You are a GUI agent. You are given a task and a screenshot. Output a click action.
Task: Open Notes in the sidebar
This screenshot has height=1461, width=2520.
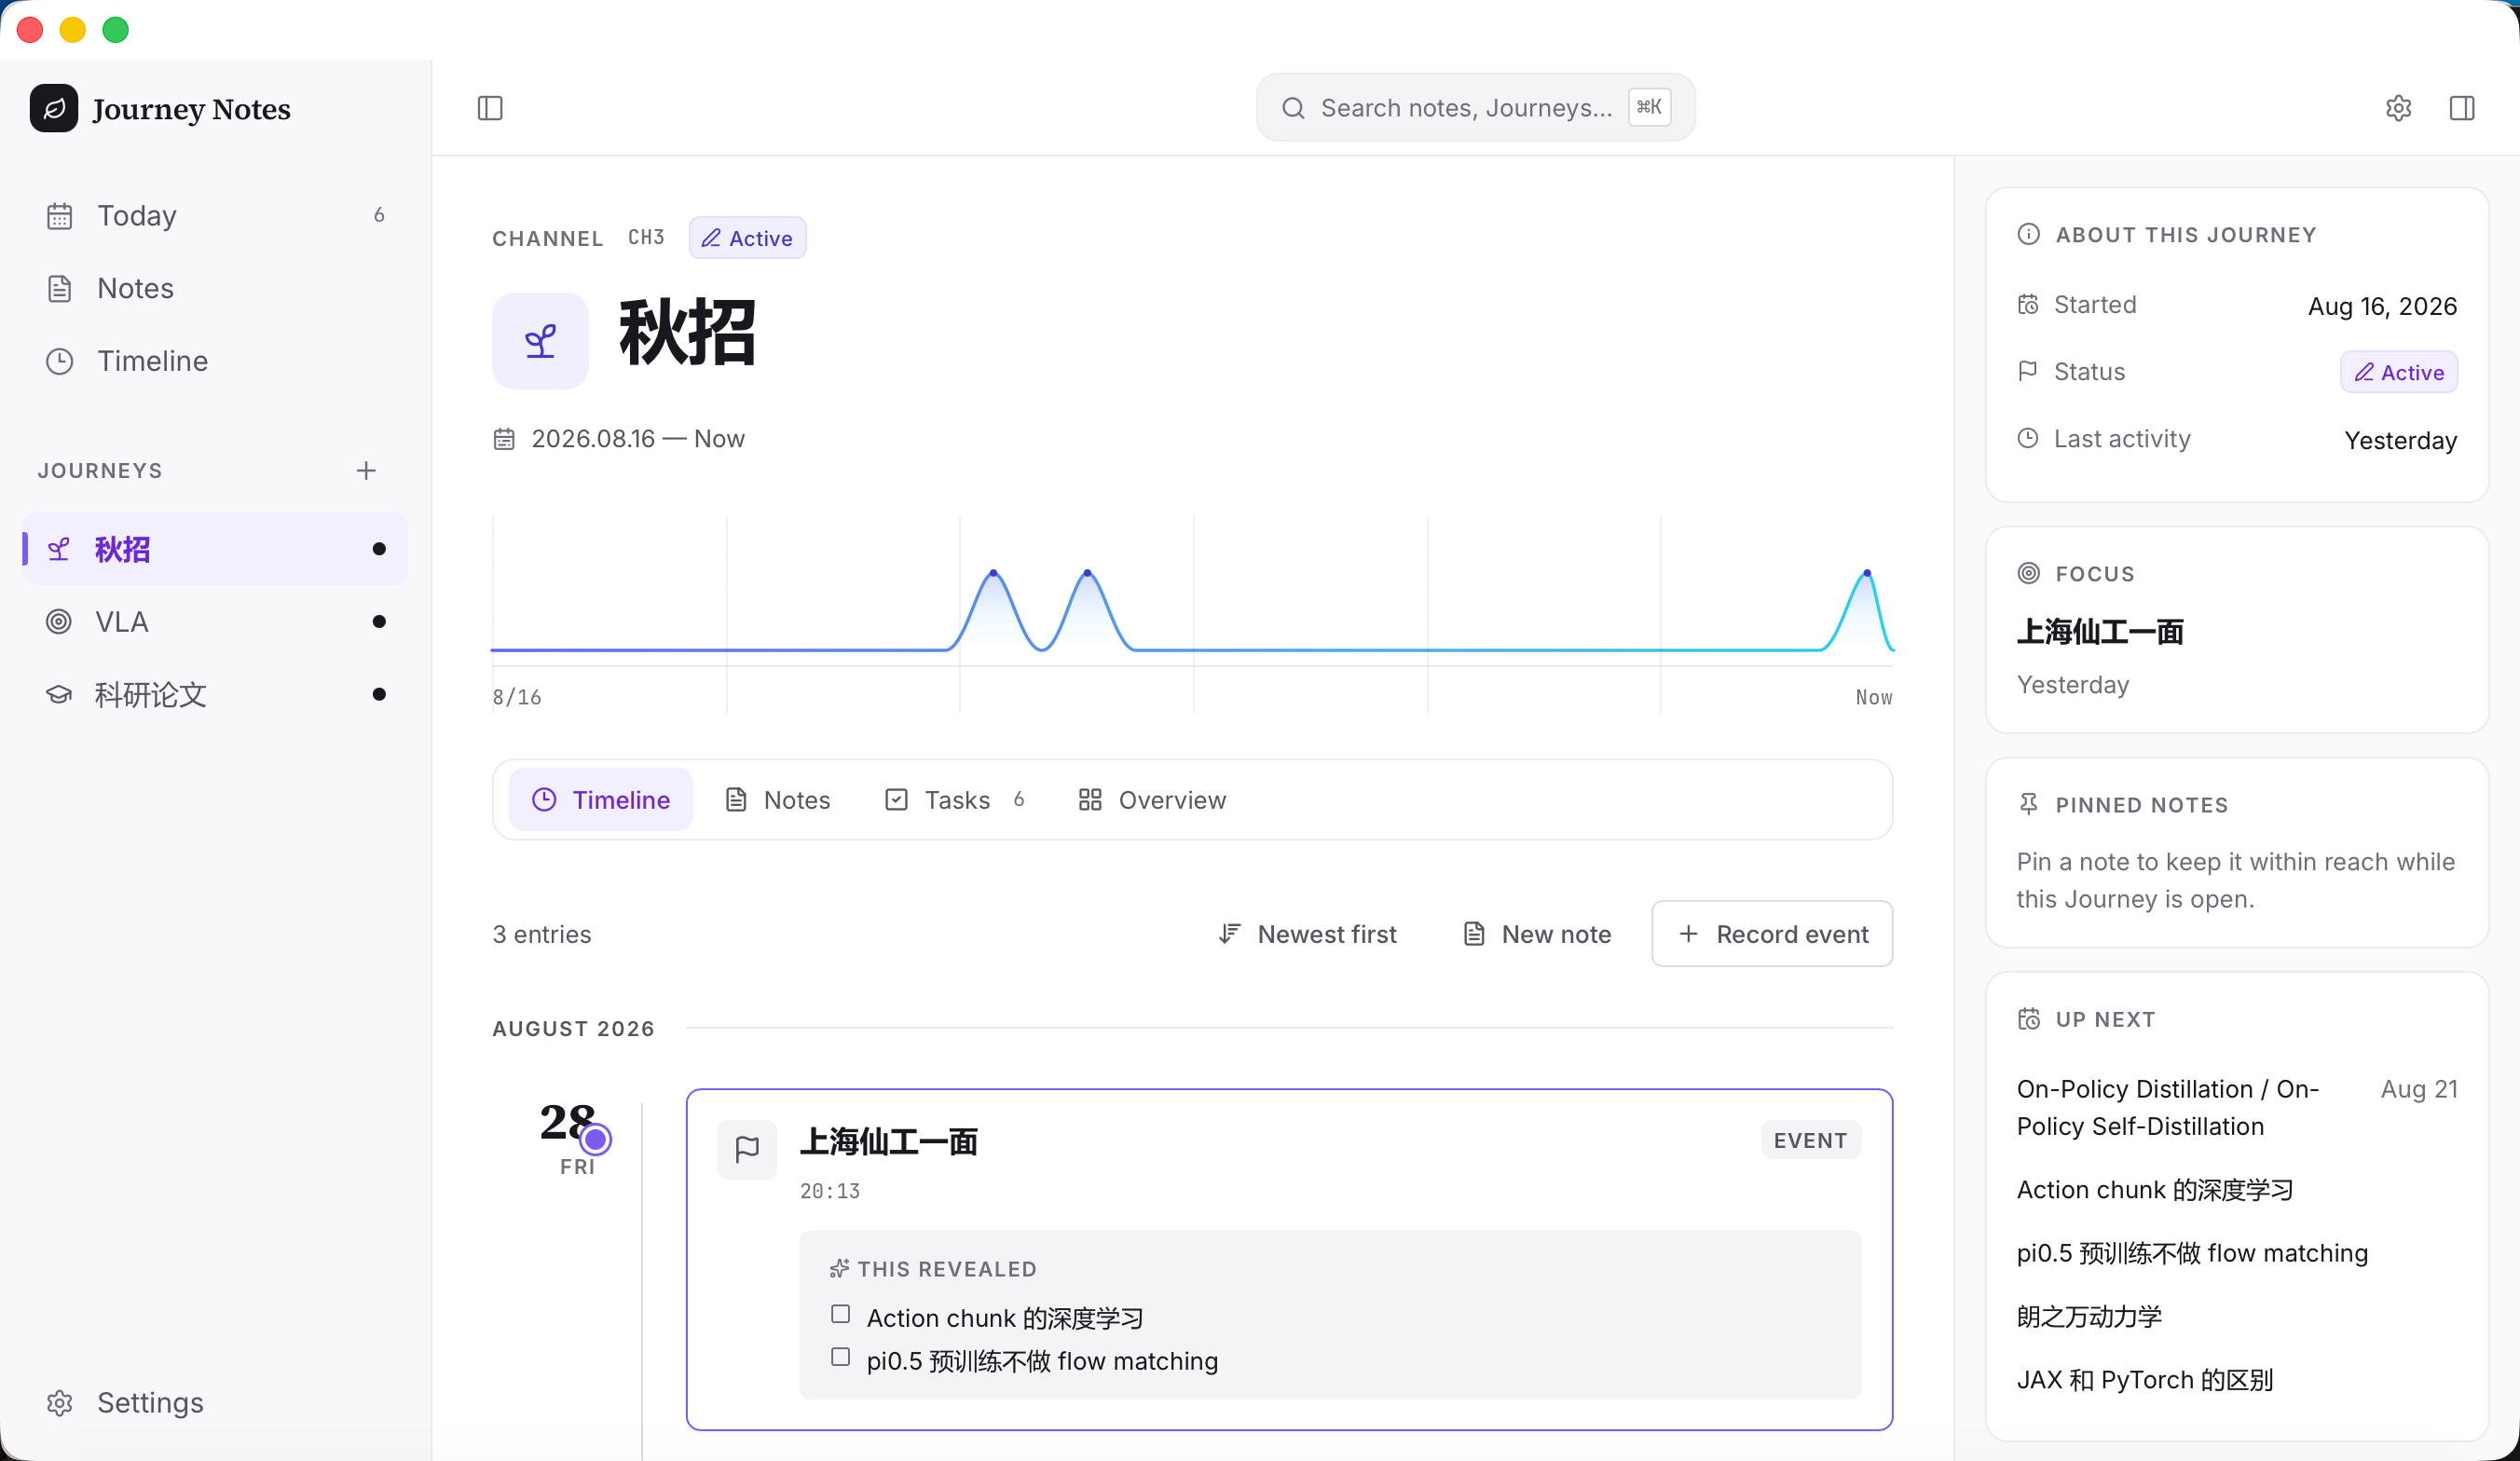[215, 289]
